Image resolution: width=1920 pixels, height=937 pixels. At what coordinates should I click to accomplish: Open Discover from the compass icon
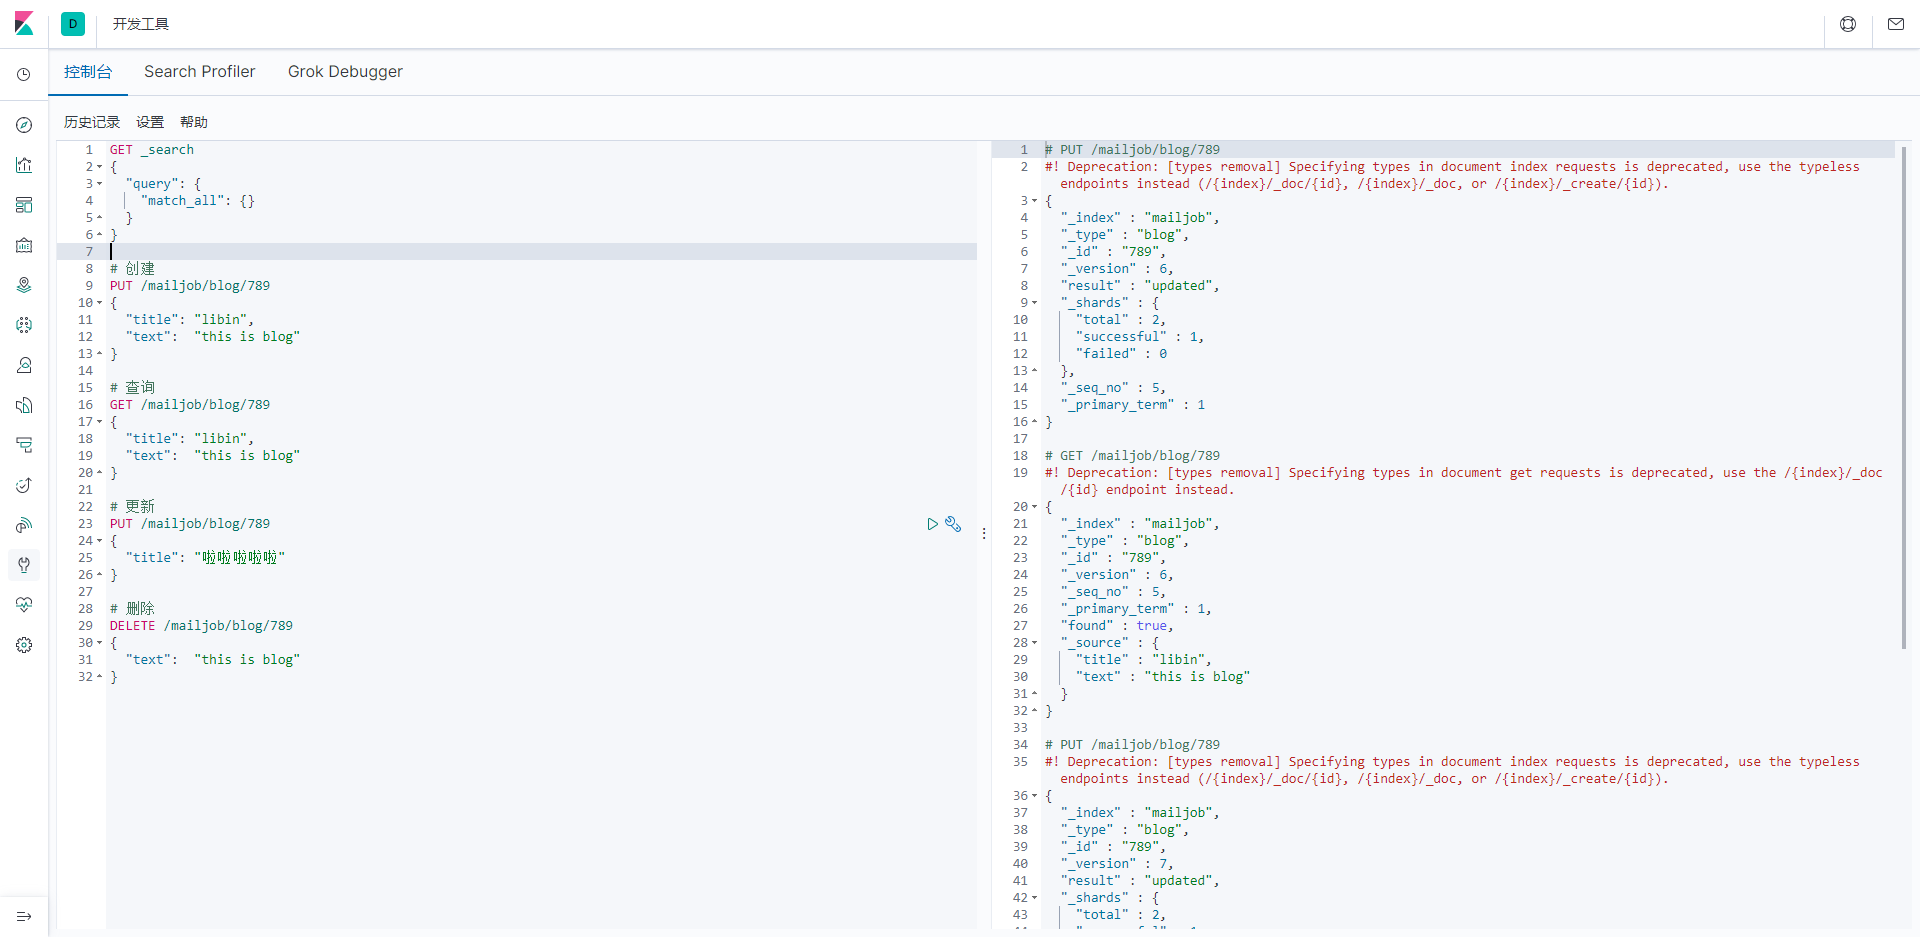pyautogui.click(x=24, y=125)
